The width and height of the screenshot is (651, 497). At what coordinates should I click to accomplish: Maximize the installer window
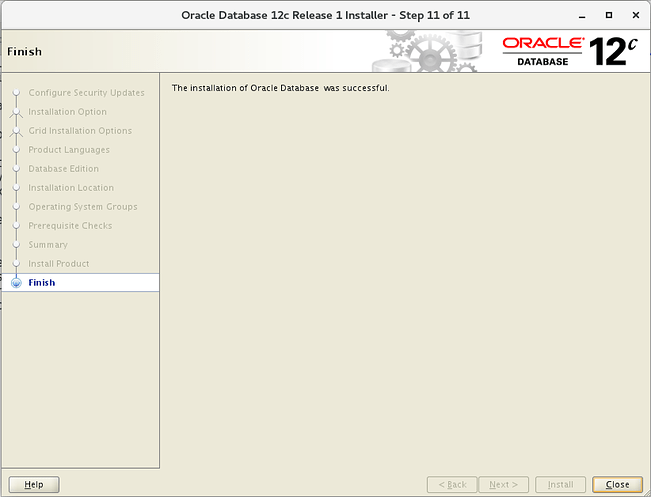[609, 15]
